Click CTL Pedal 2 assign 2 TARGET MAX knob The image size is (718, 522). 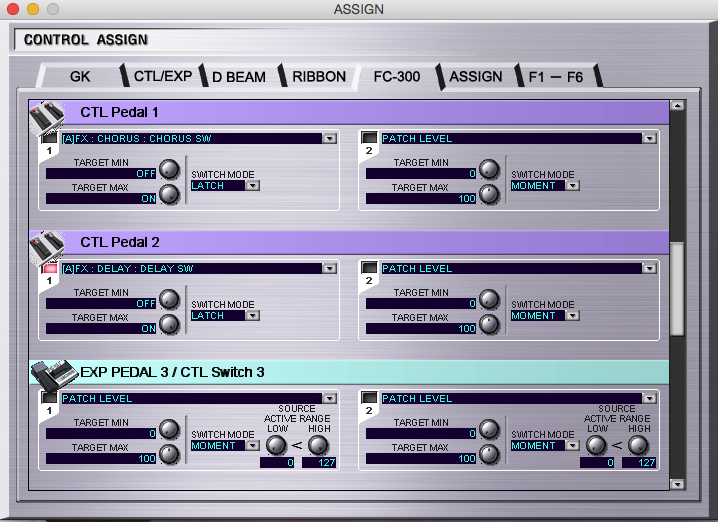[489, 324]
